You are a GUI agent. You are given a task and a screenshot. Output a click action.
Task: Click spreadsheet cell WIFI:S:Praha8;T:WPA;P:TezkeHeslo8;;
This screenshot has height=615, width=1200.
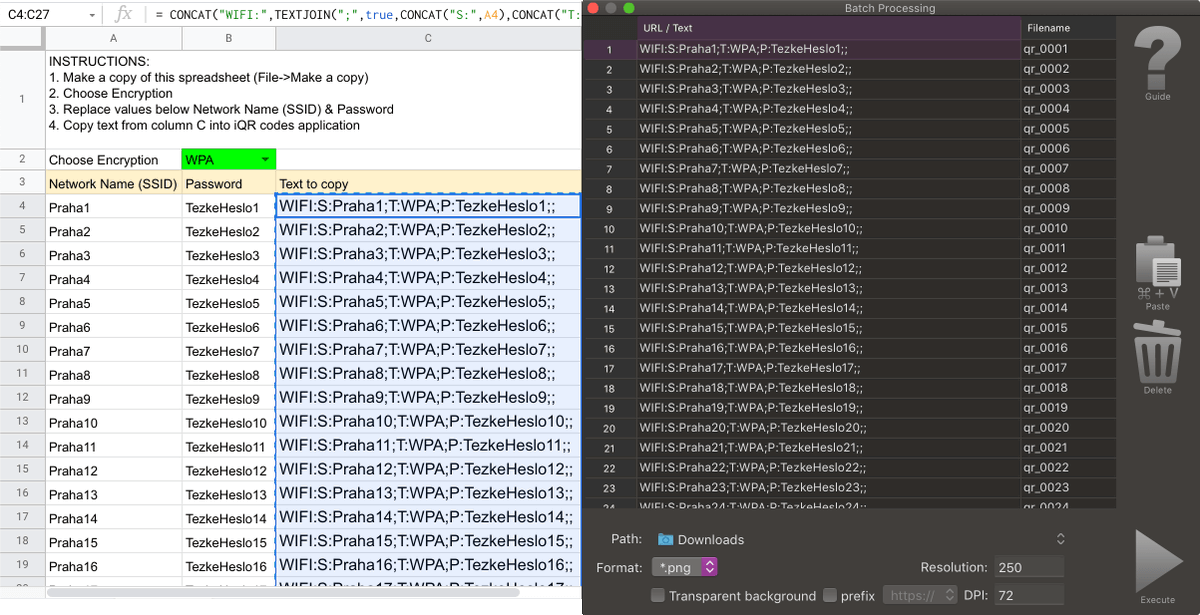[428, 374]
